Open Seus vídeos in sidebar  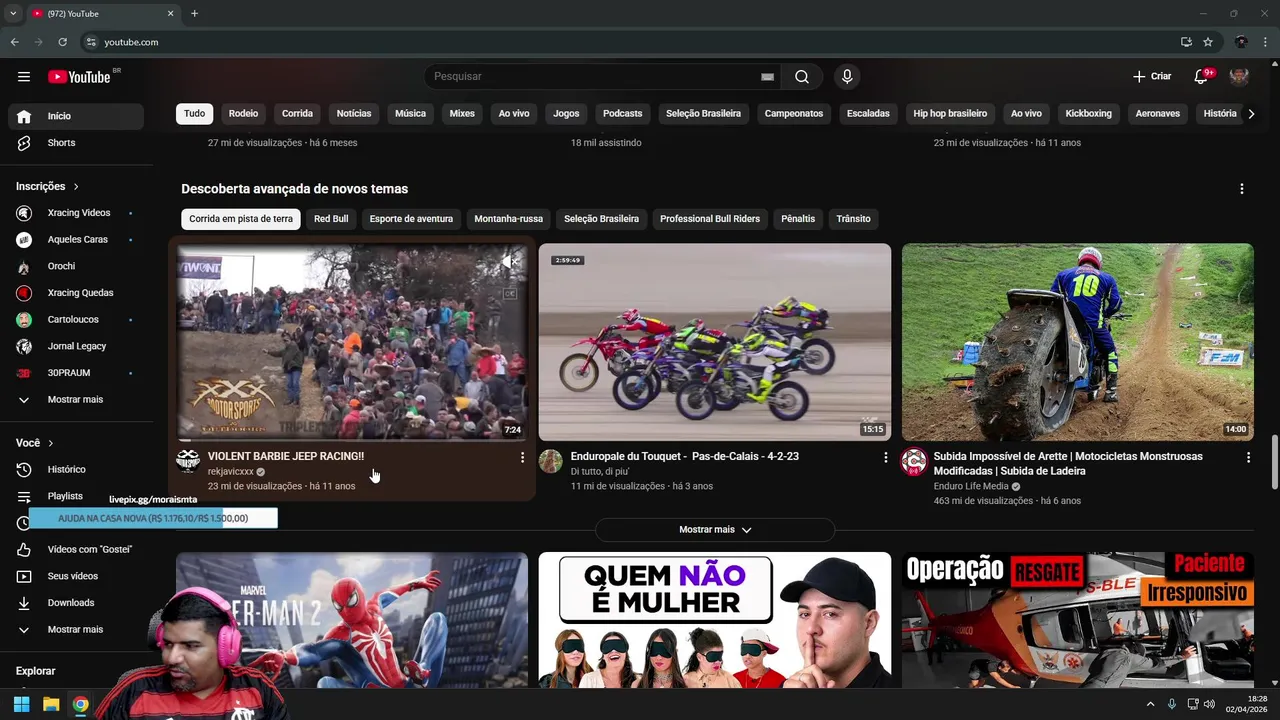coord(76,576)
